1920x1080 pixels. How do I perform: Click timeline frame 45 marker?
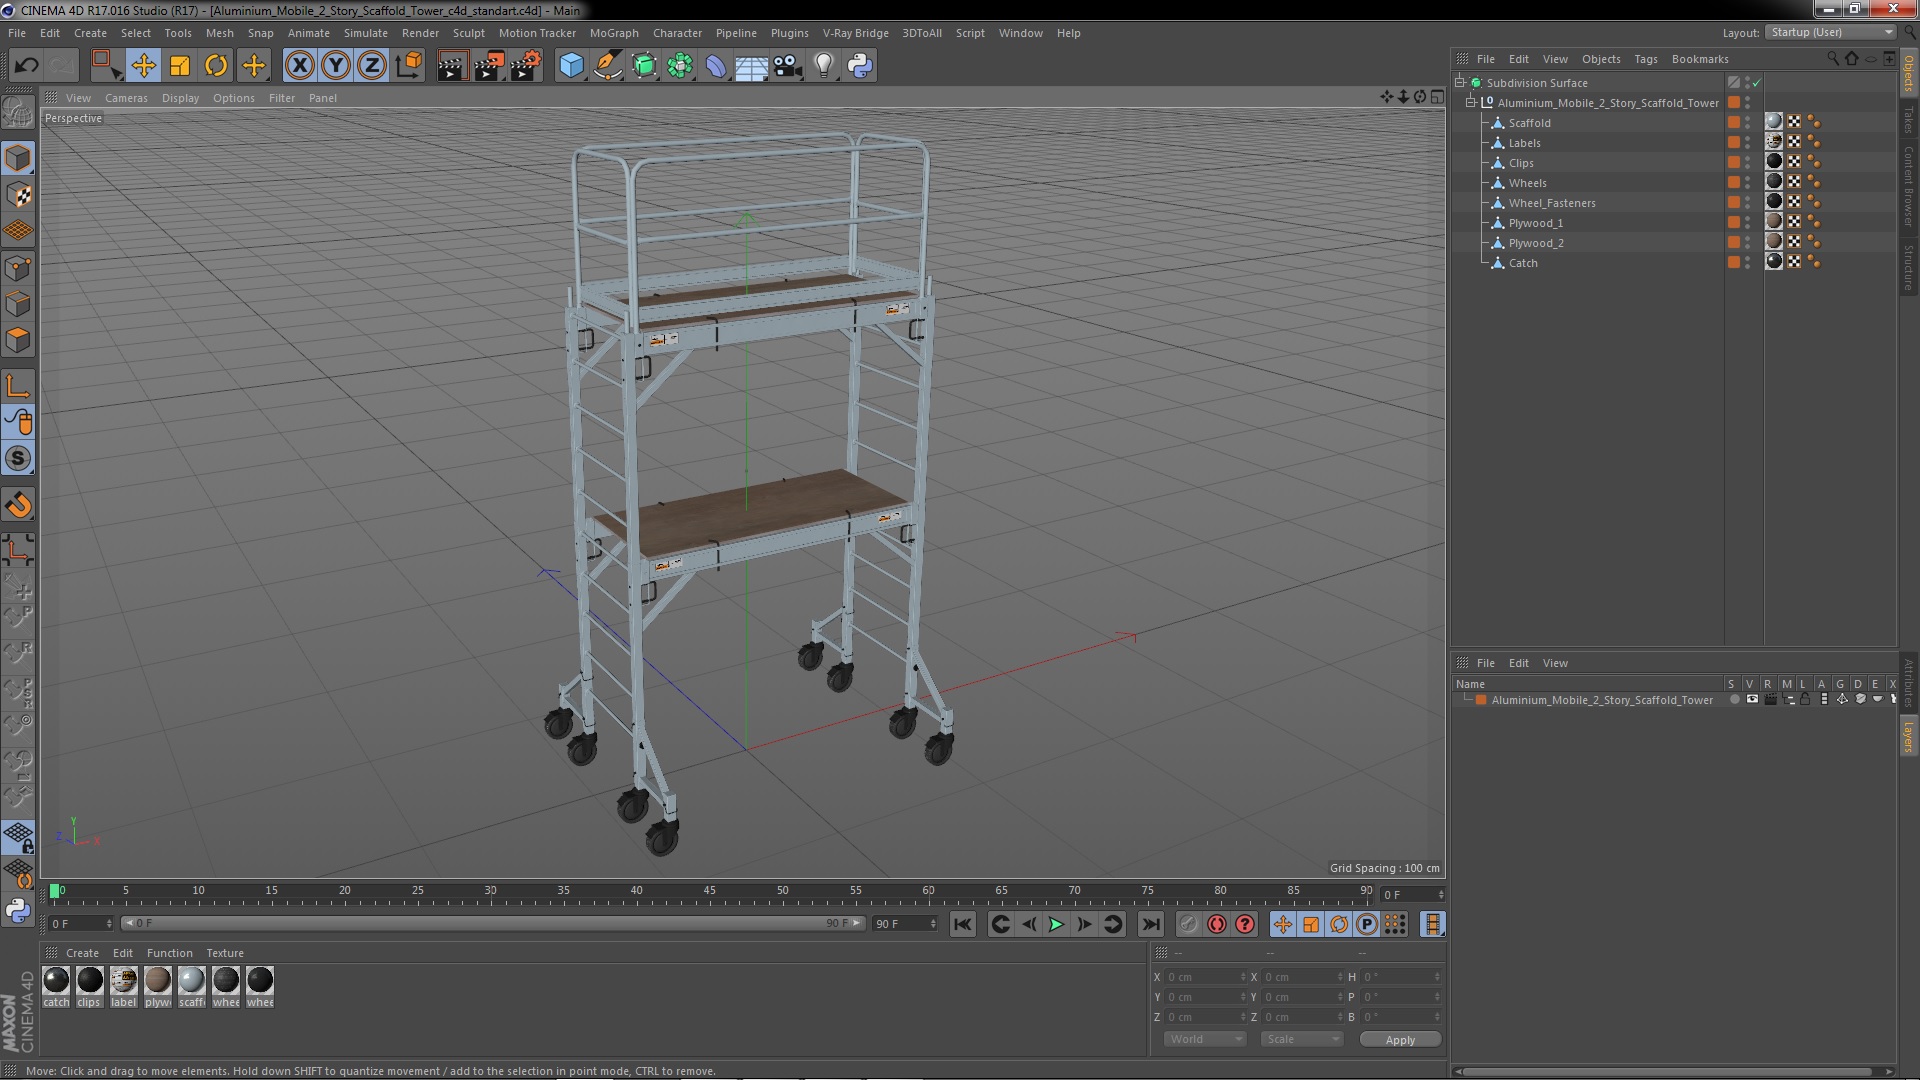(709, 891)
